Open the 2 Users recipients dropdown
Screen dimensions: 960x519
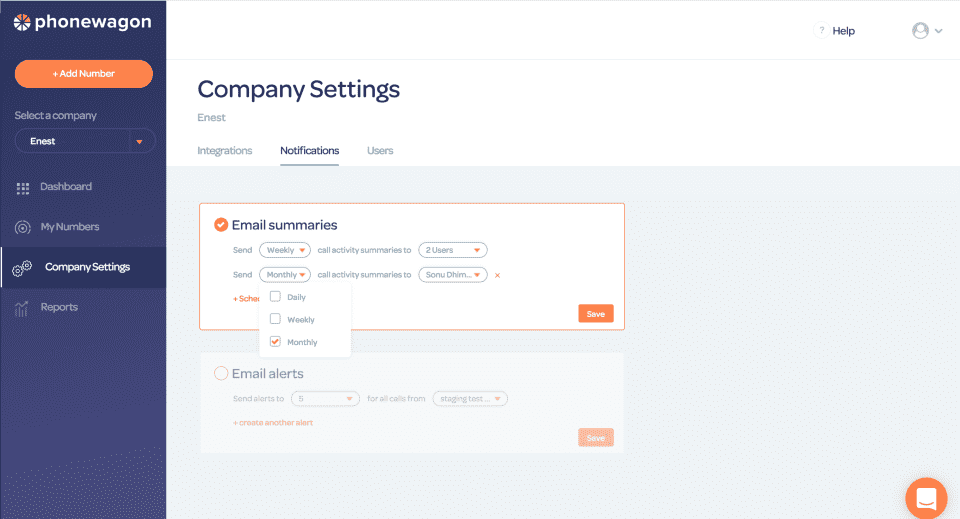452,250
